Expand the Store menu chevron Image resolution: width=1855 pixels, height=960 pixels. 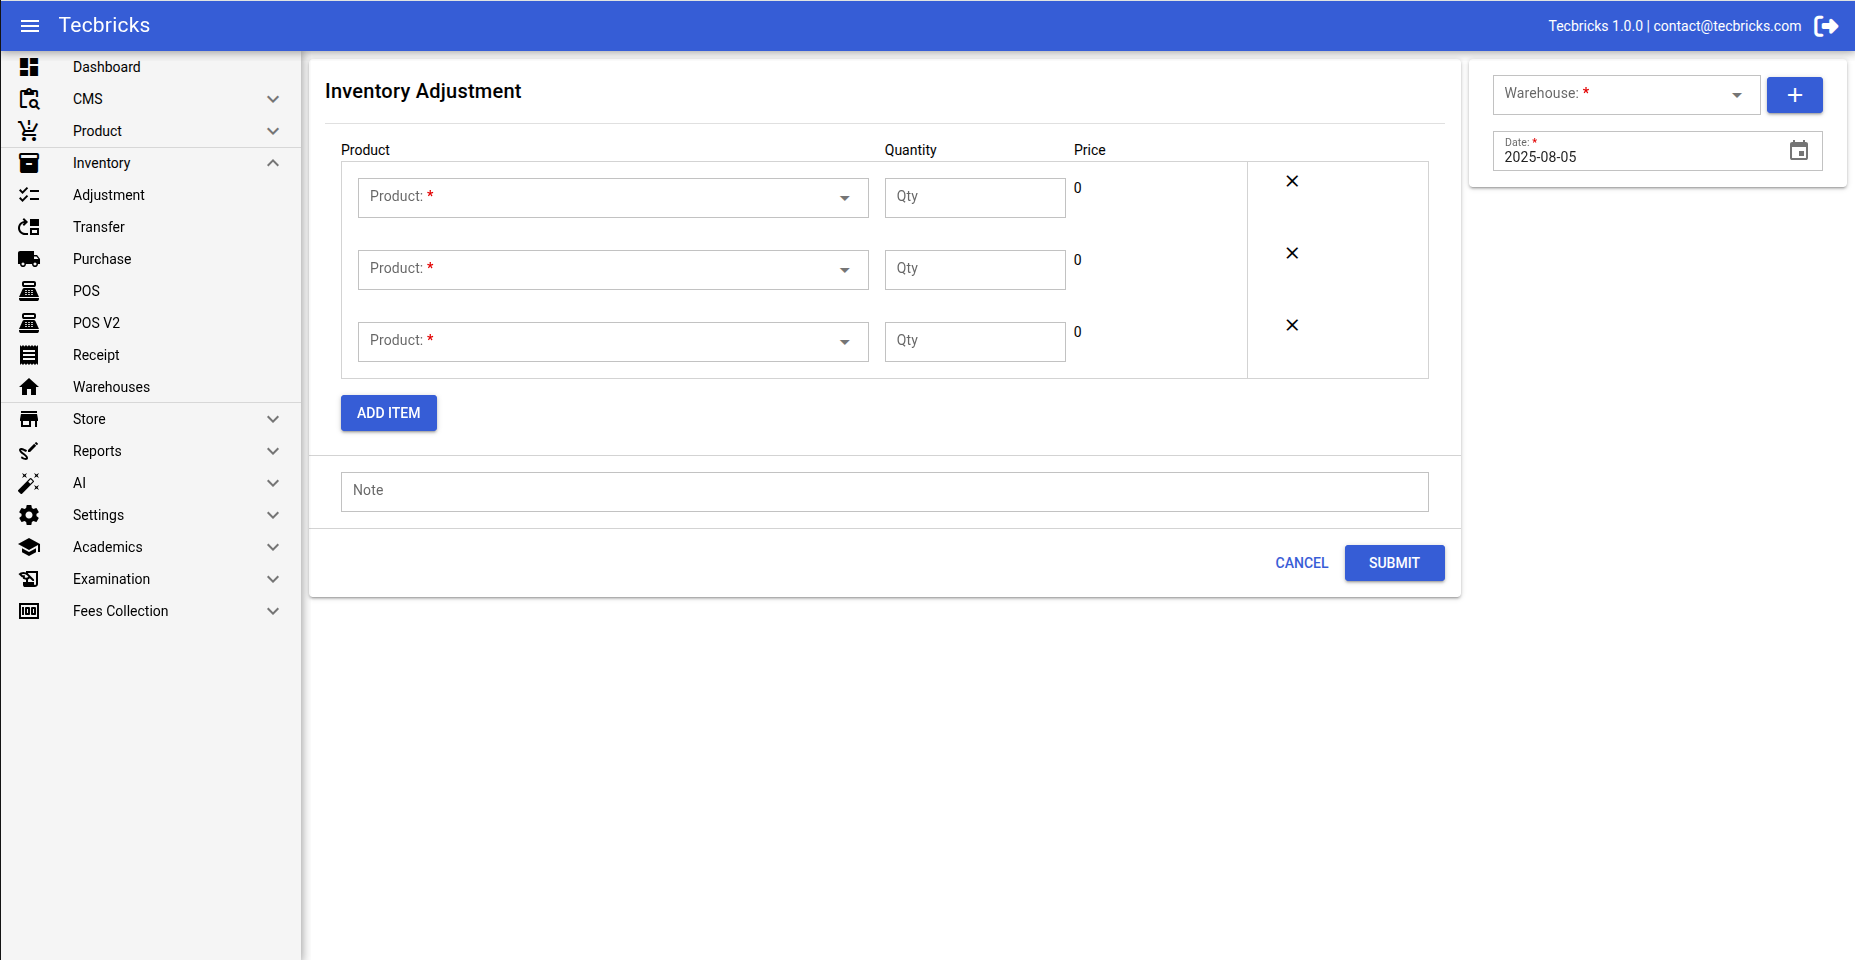tap(273, 419)
